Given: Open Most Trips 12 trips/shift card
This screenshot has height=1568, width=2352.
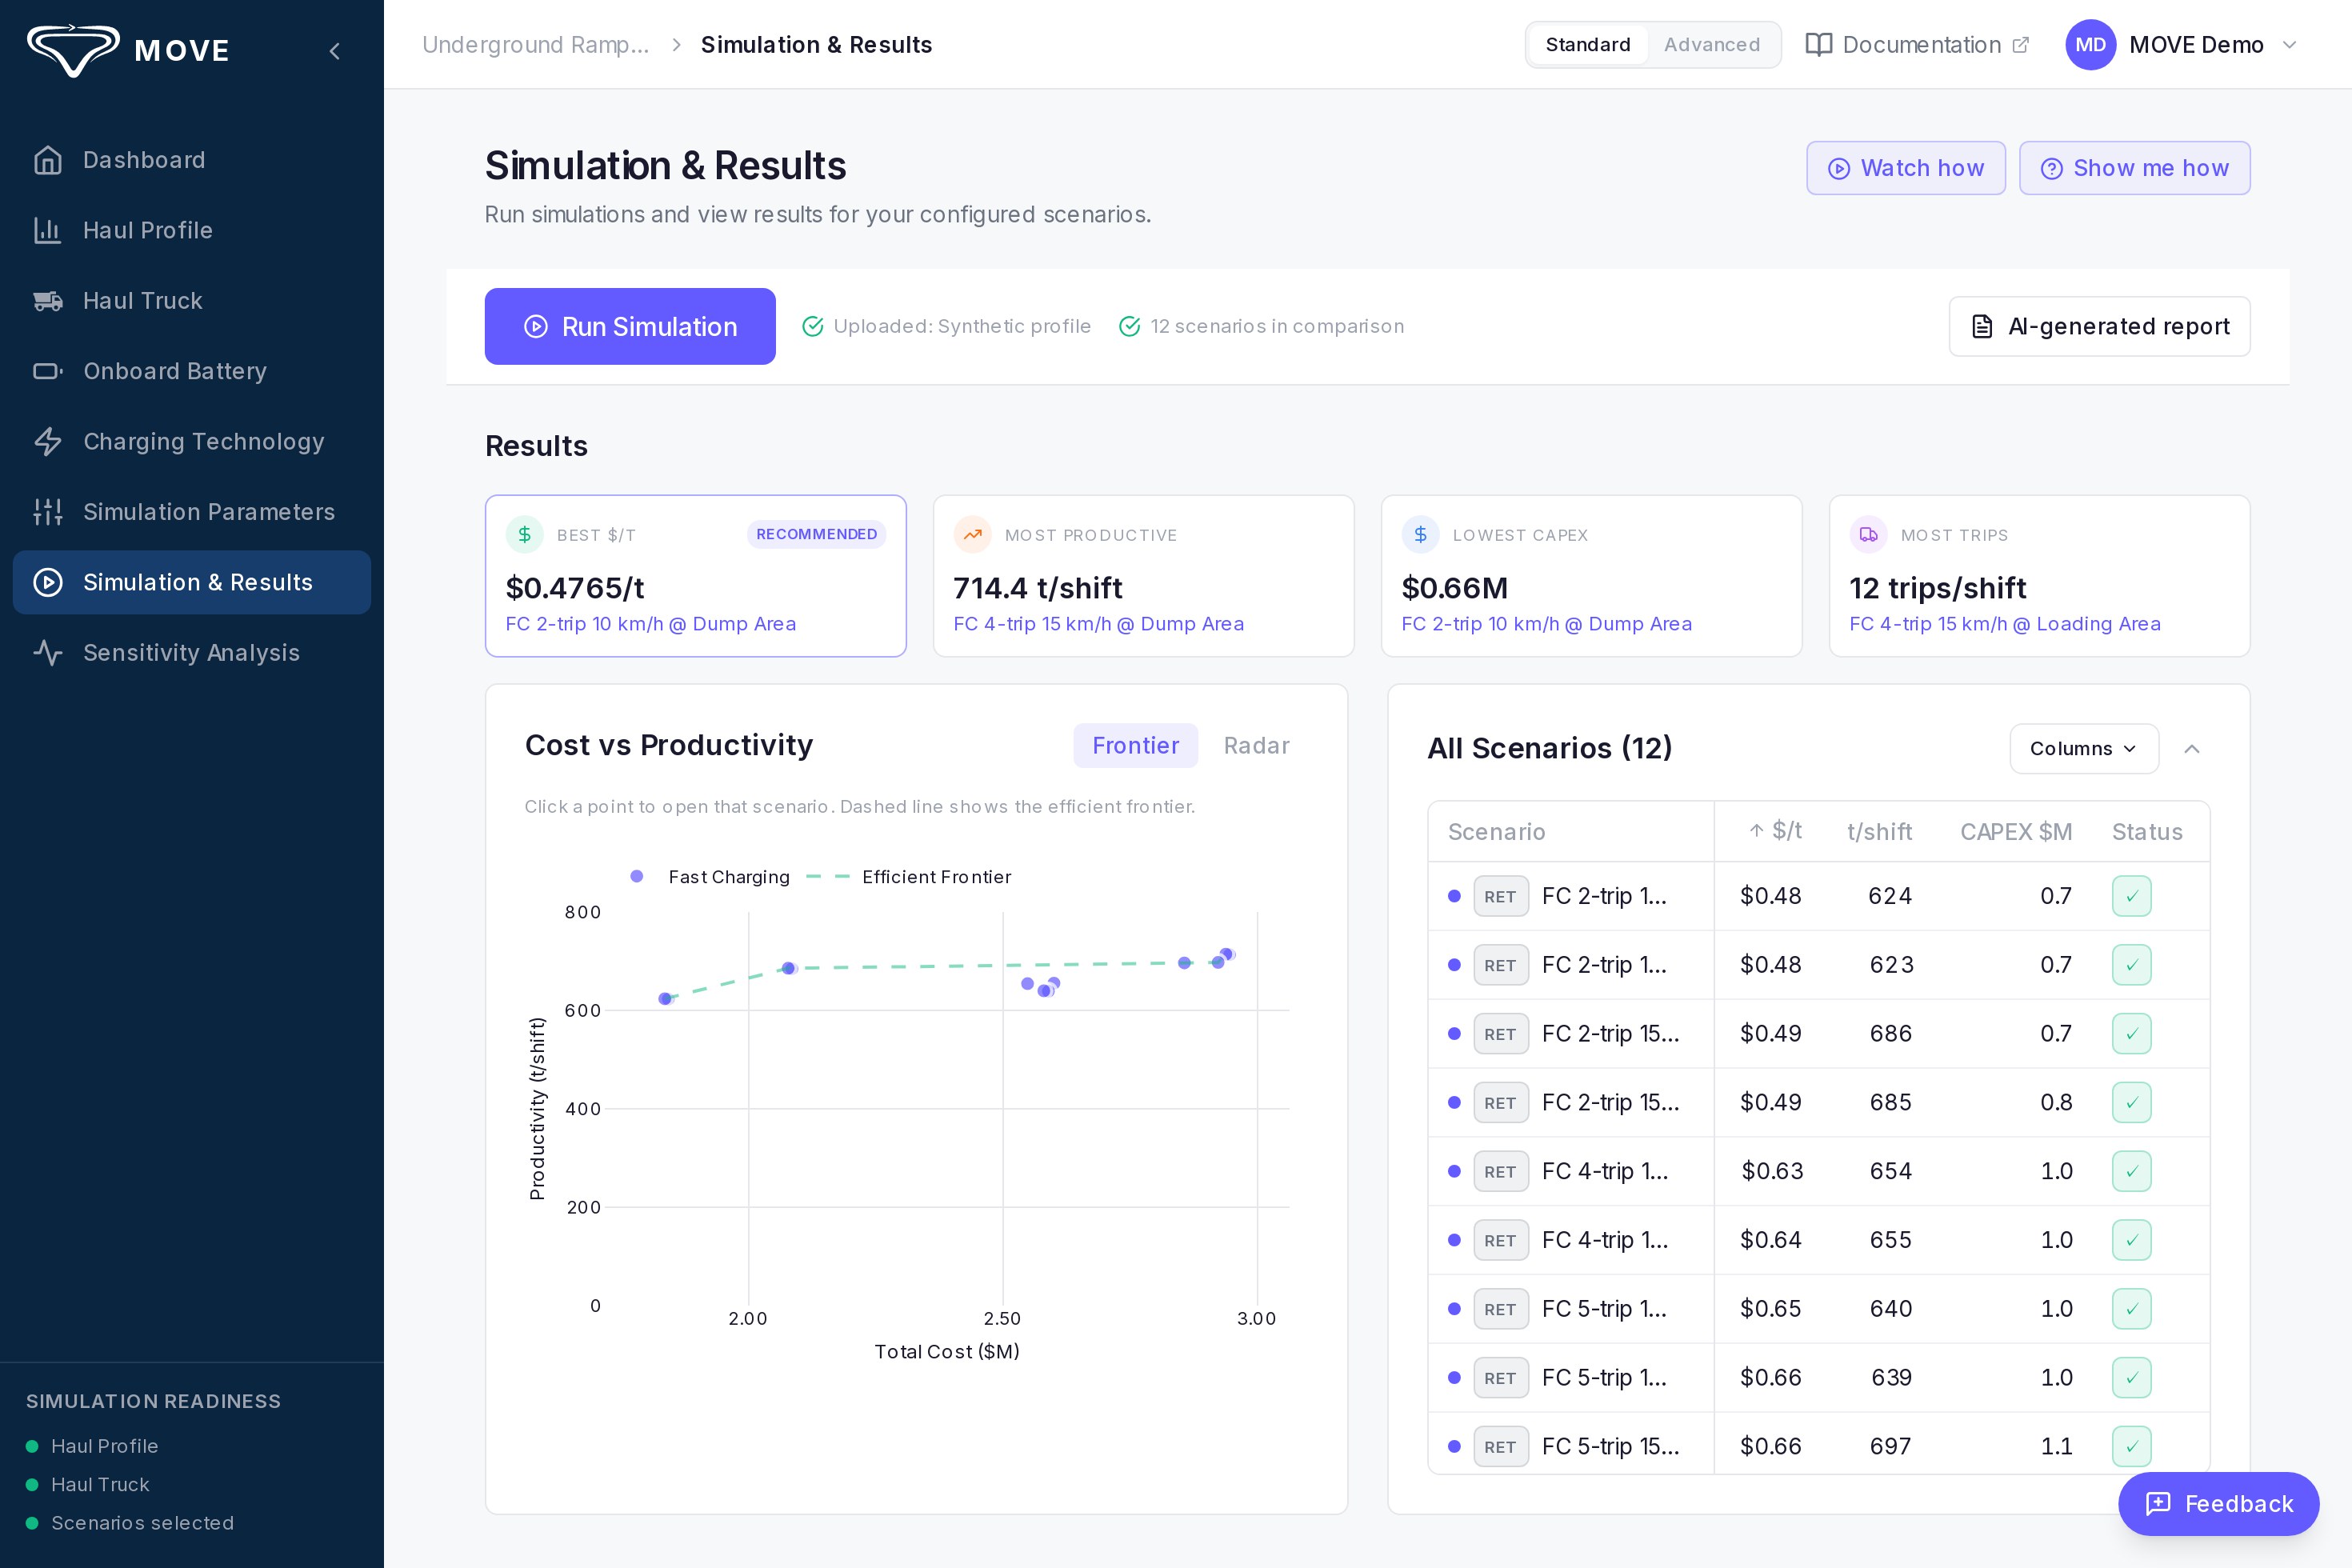Looking at the screenshot, I should [x=2039, y=576].
